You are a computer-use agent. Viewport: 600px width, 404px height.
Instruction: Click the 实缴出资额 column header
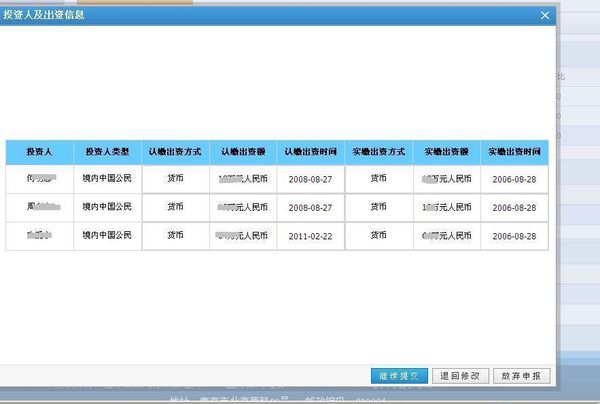pyautogui.click(x=446, y=152)
